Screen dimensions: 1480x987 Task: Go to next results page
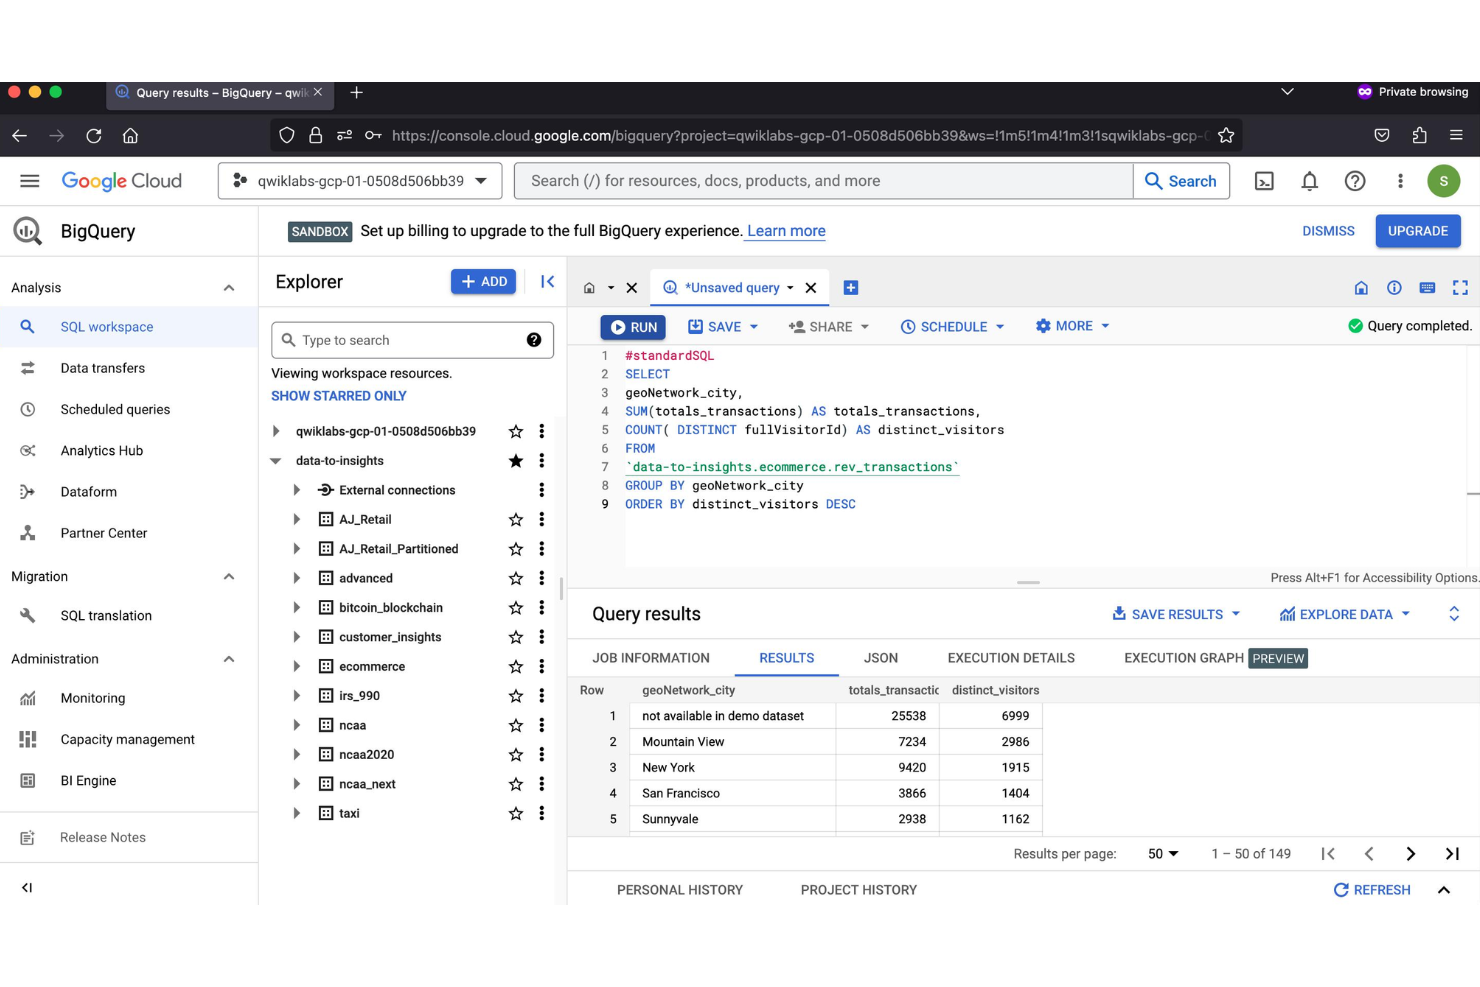[x=1410, y=854]
